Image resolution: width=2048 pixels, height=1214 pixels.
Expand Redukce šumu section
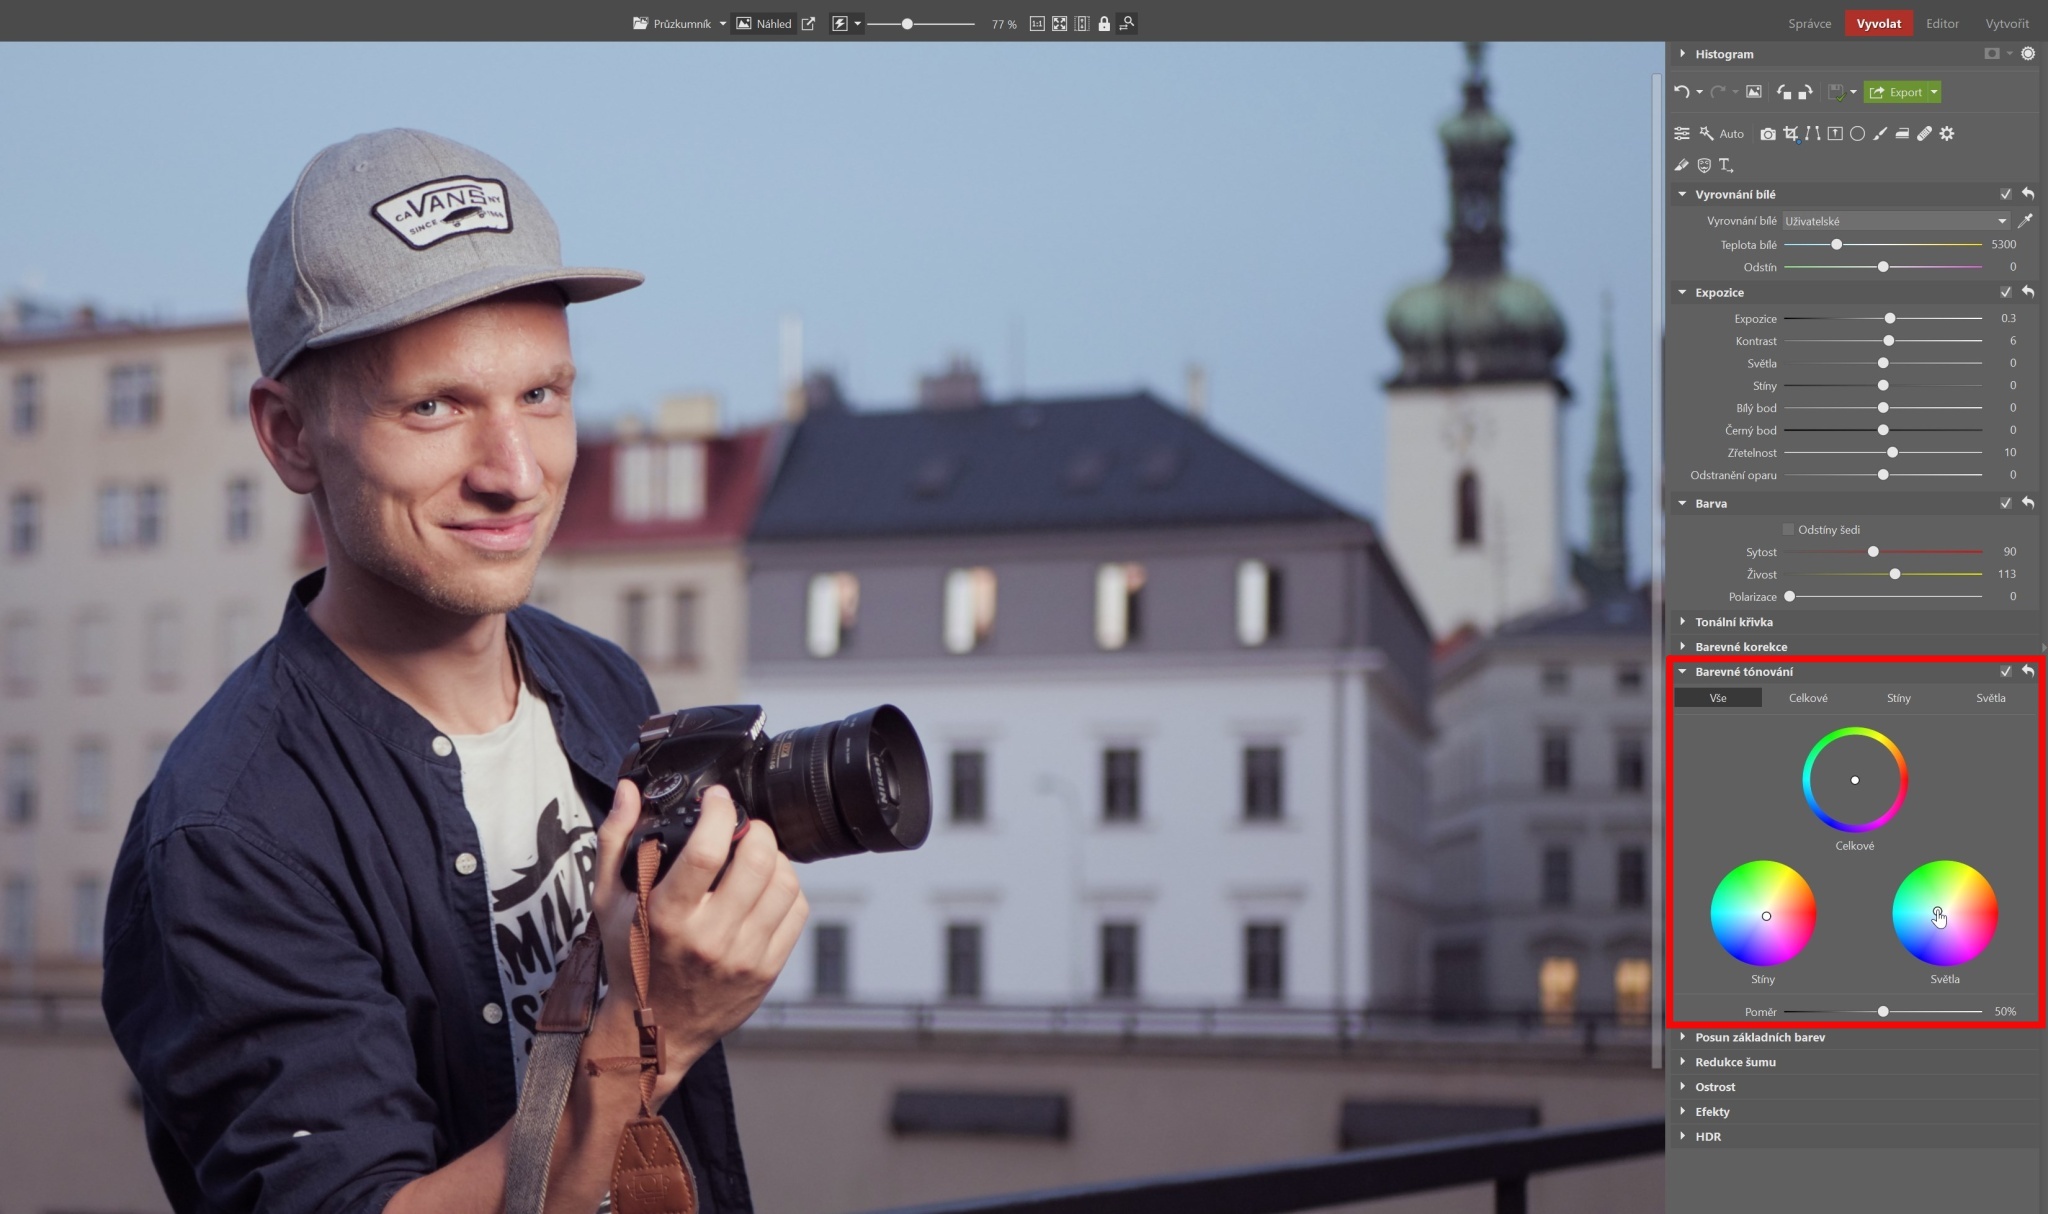click(1683, 1061)
